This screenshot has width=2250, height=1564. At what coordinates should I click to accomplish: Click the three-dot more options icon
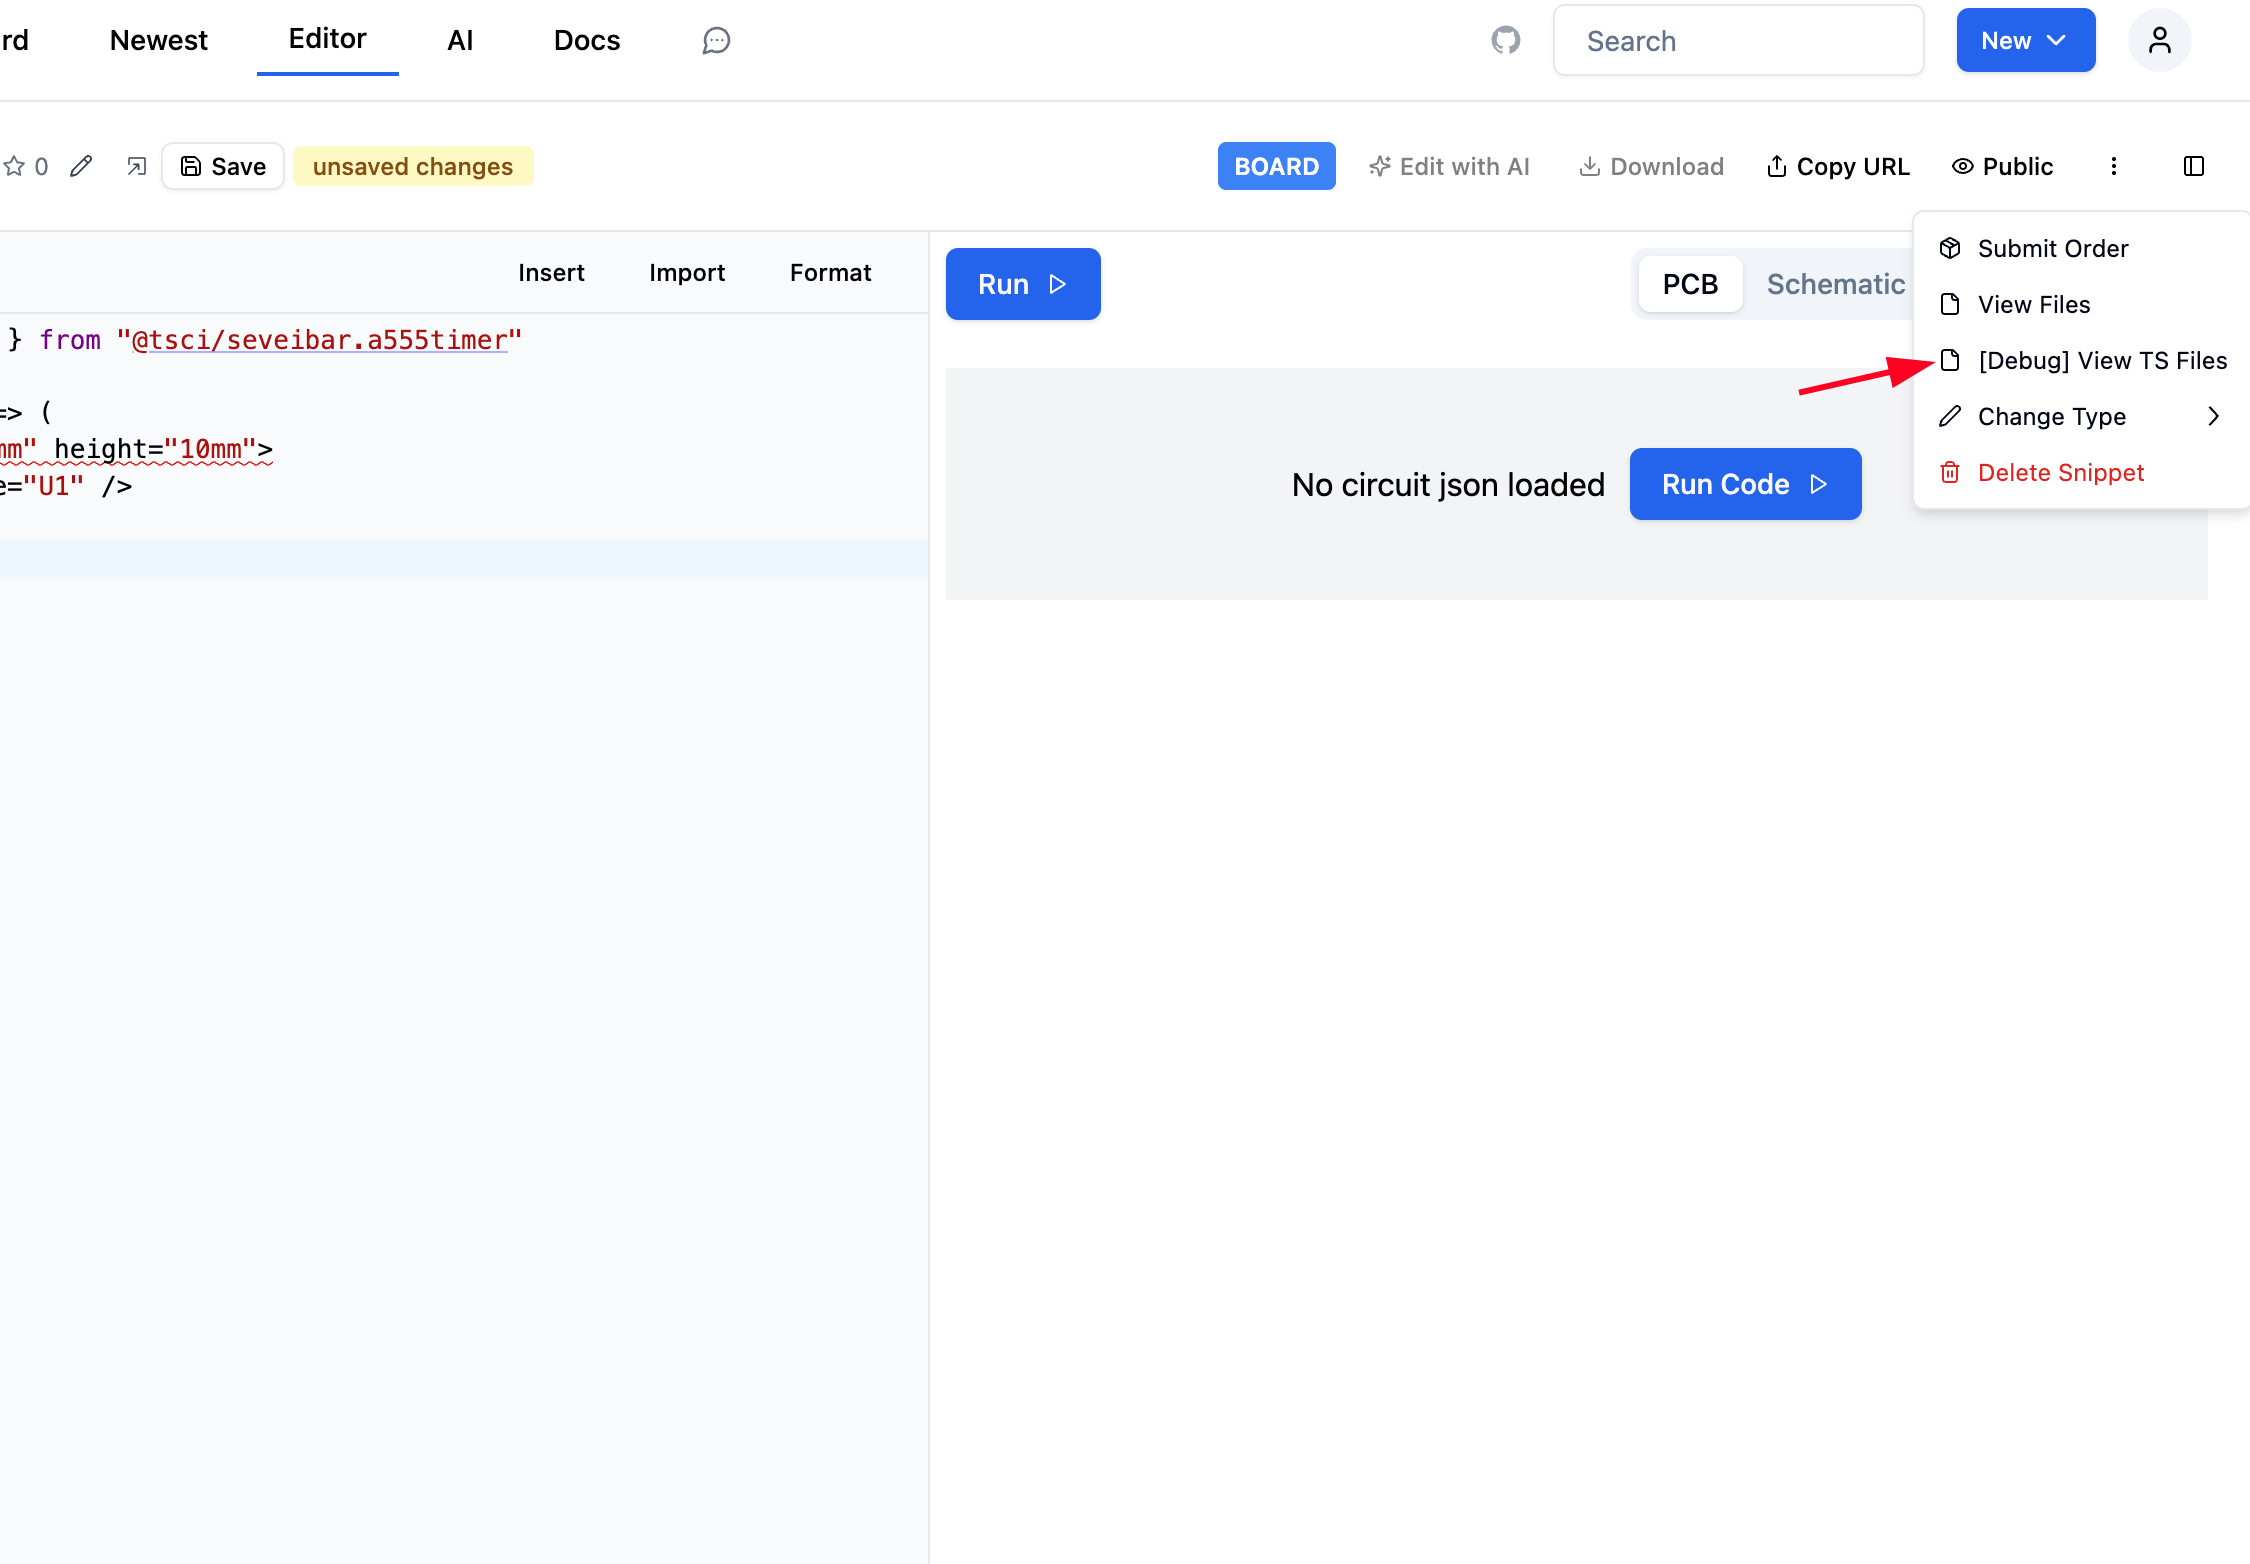[2113, 166]
